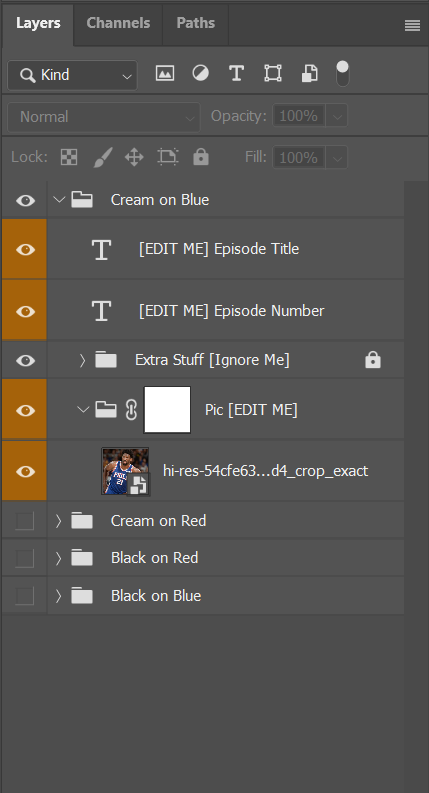Hide the Cream on Blue group
429x793 pixels.
[x=25, y=200]
